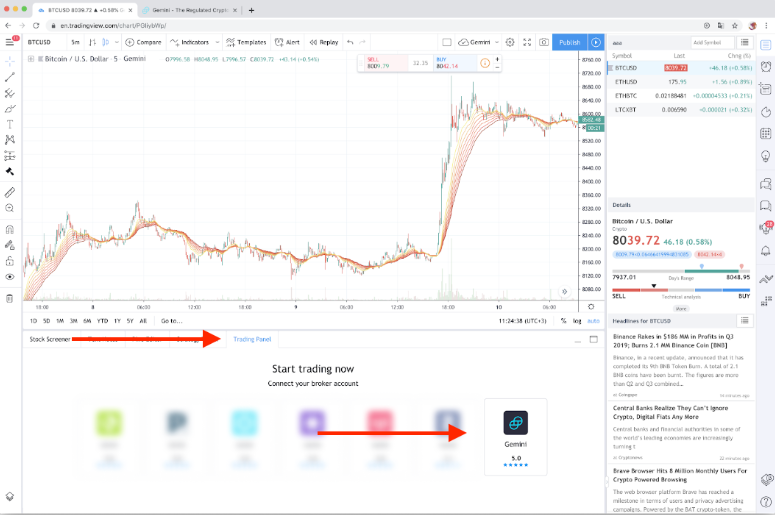Open chart settings gear icon

pos(510,43)
